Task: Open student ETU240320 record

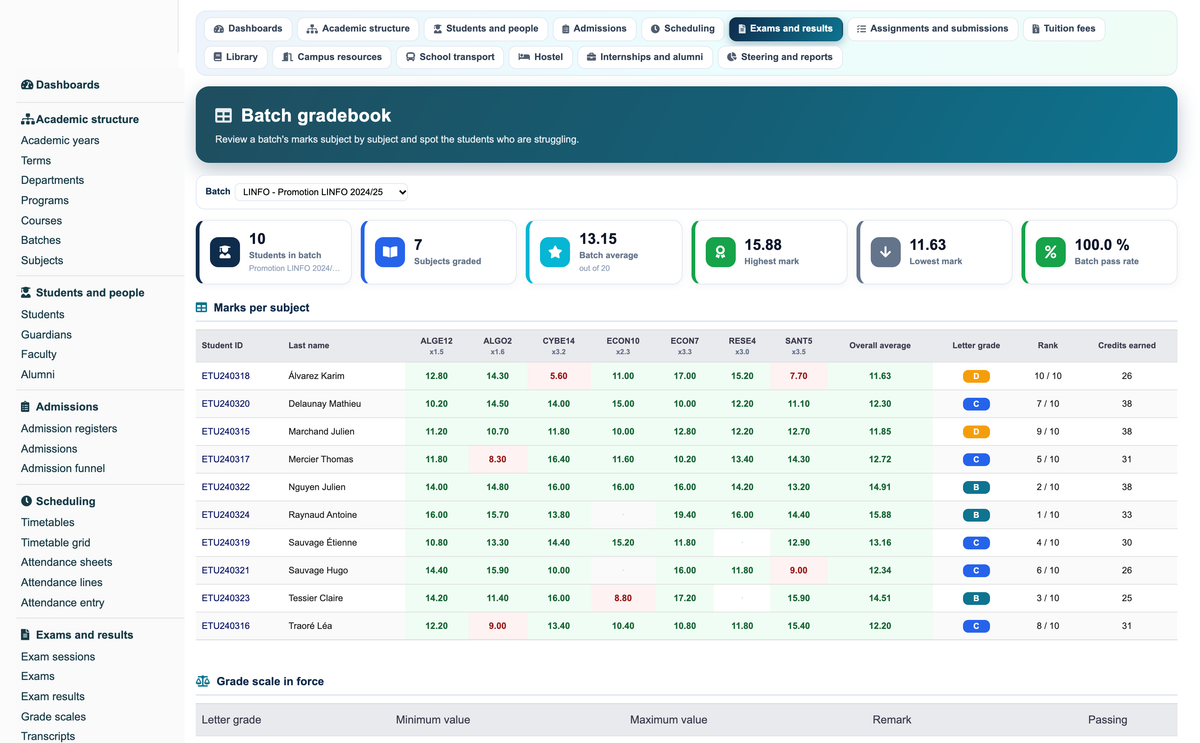Action: [226, 404]
